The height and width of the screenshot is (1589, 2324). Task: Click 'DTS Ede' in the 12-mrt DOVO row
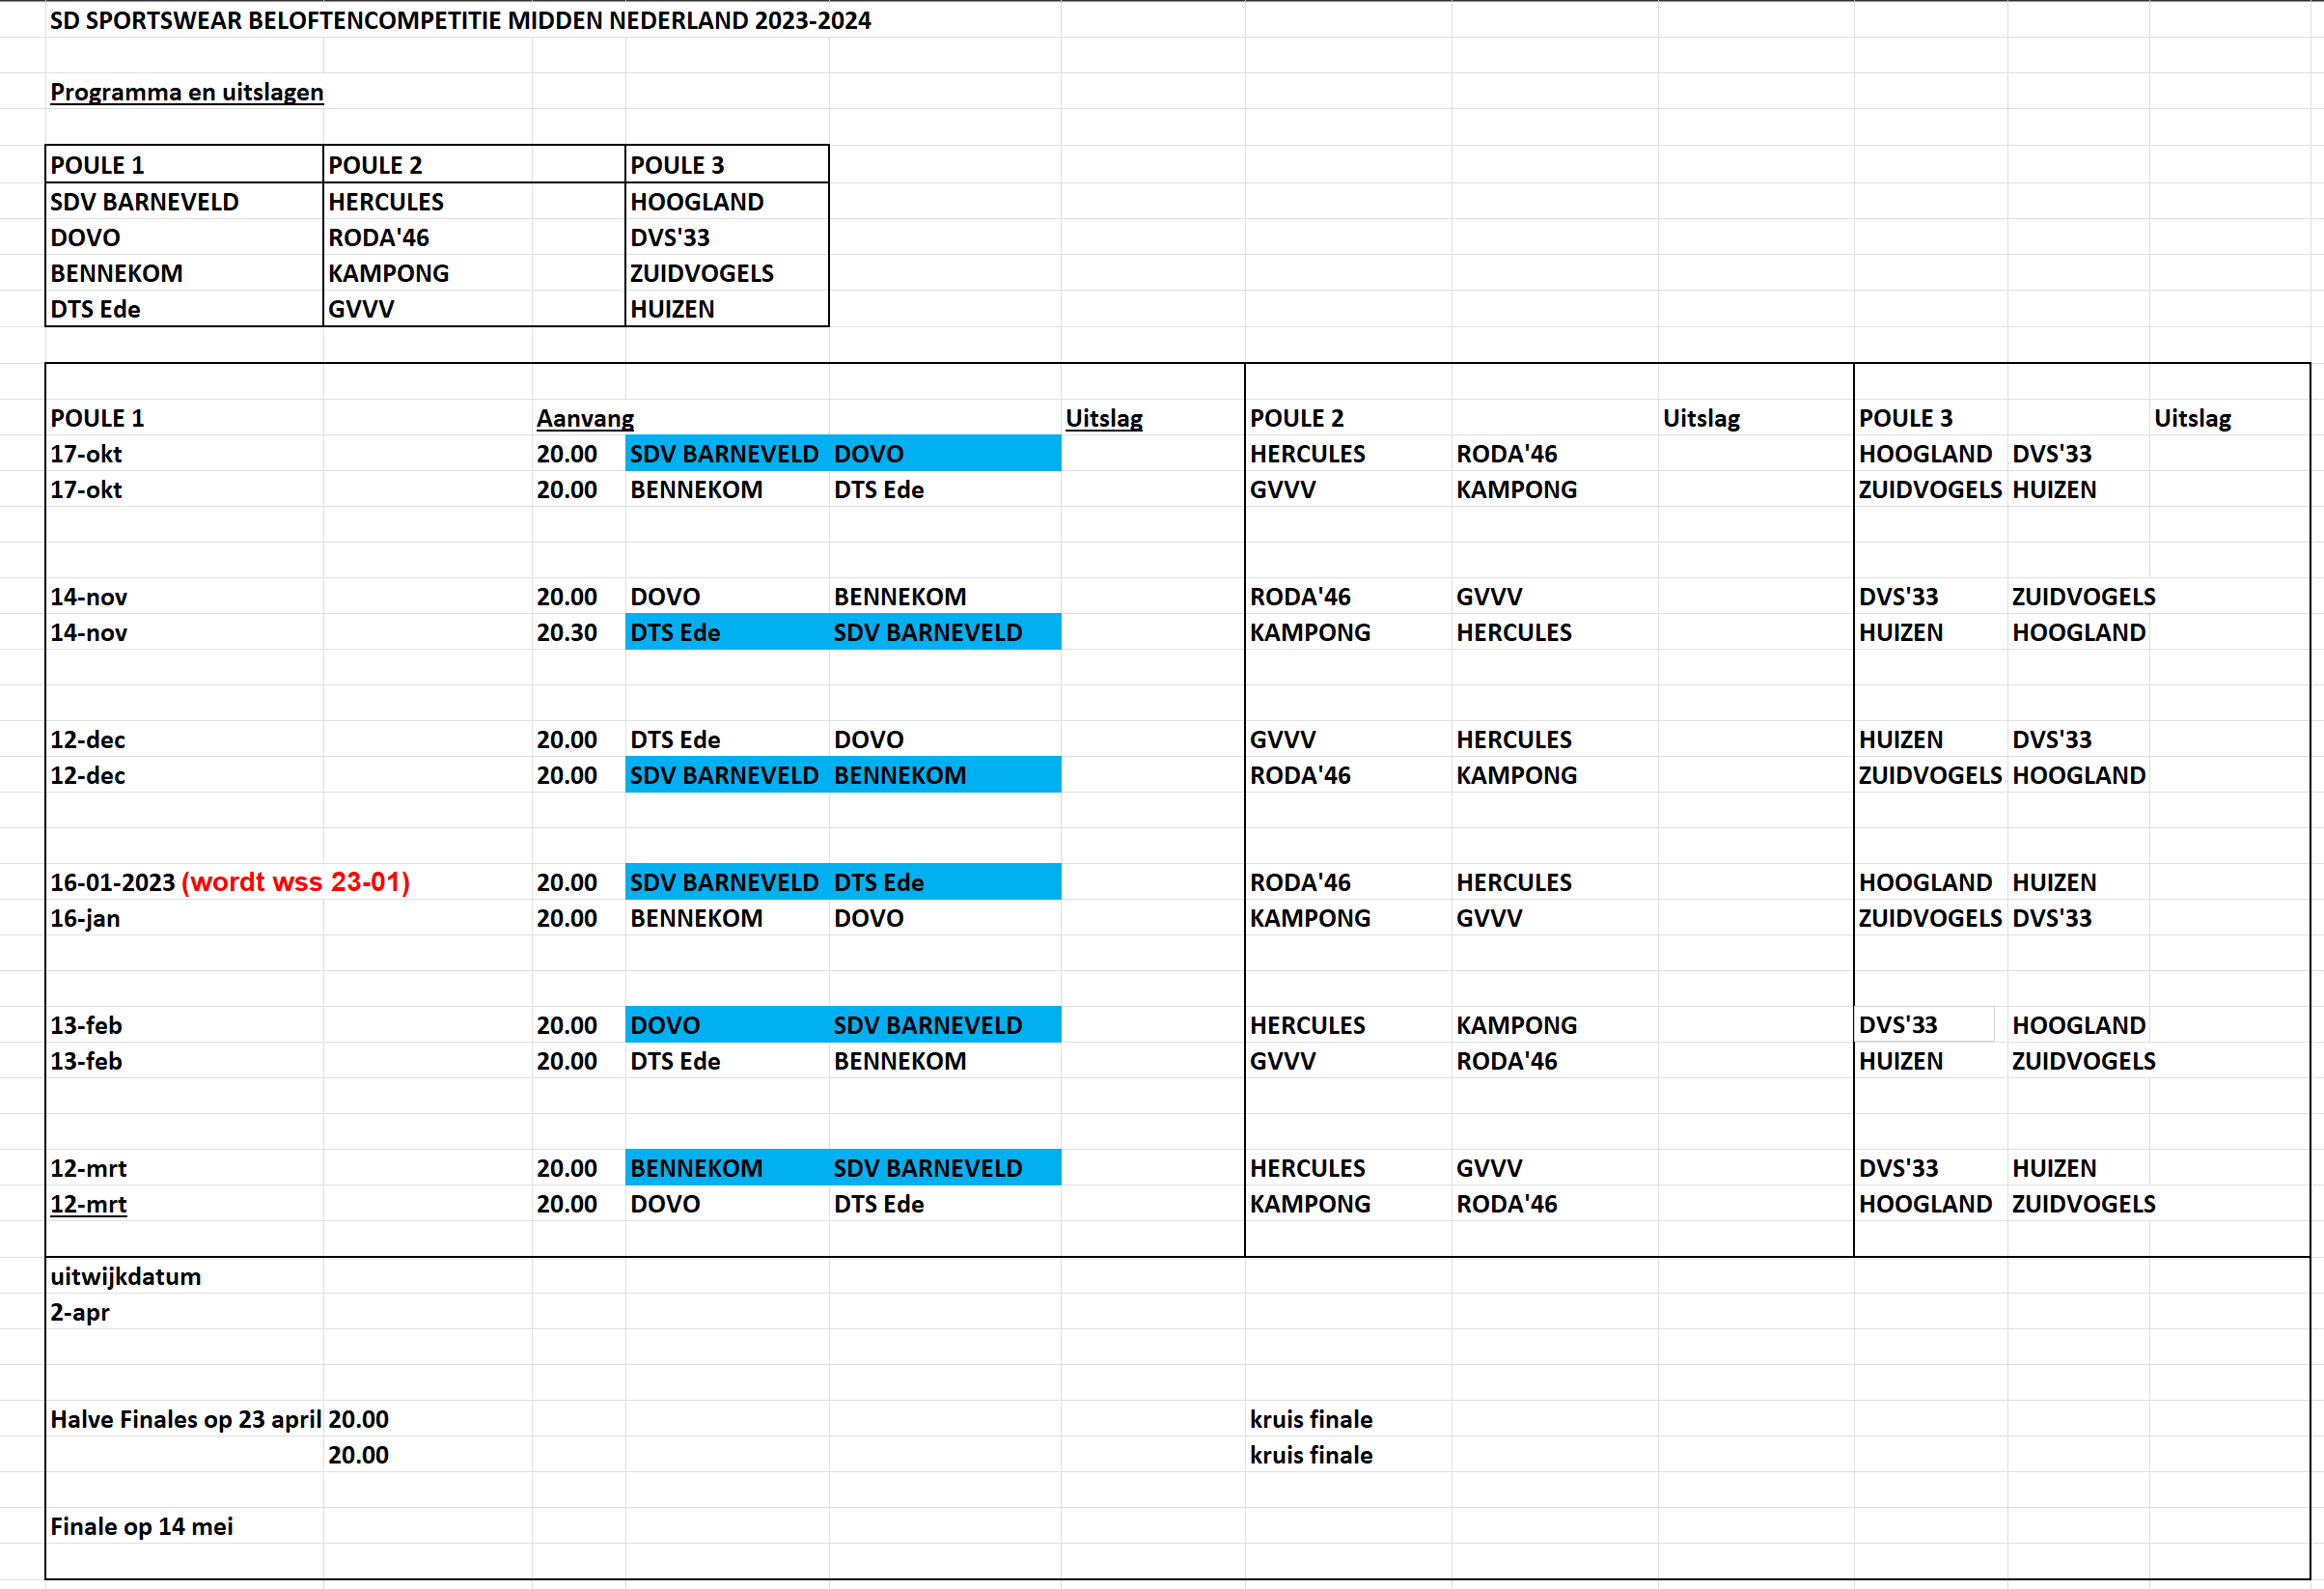click(879, 1204)
